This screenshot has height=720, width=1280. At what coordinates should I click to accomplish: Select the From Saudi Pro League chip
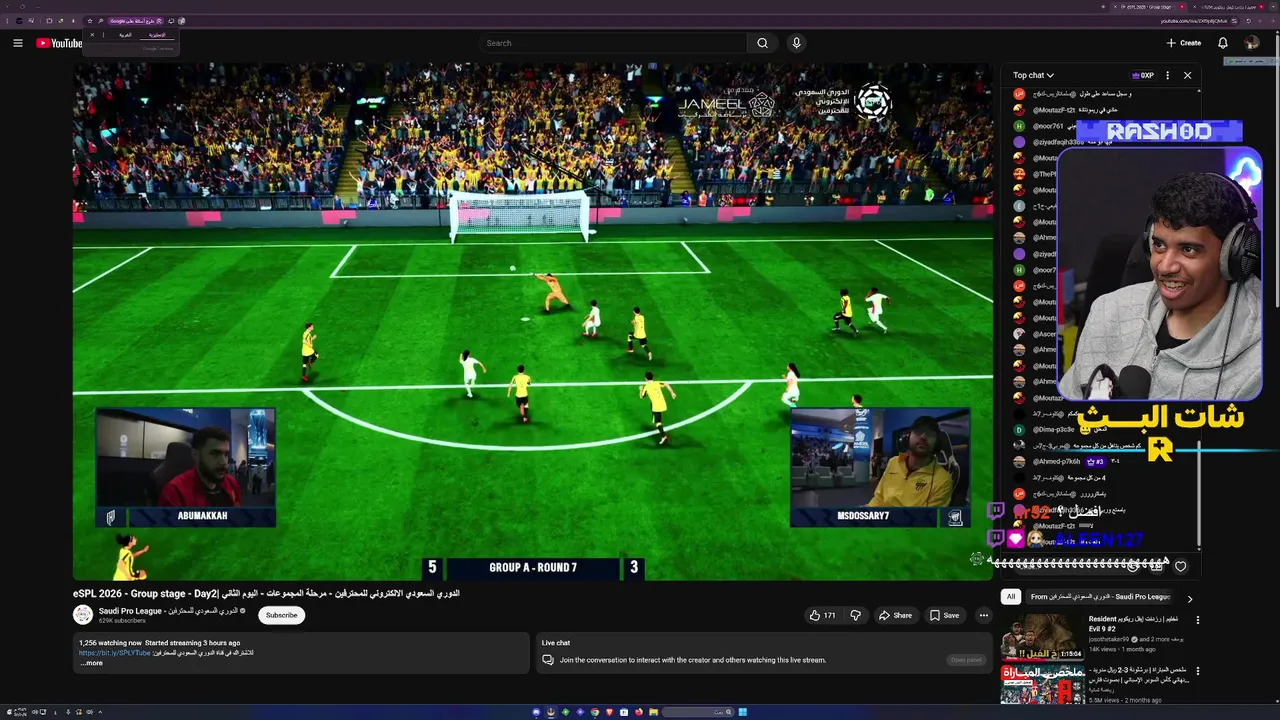[x=1100, y=597]
